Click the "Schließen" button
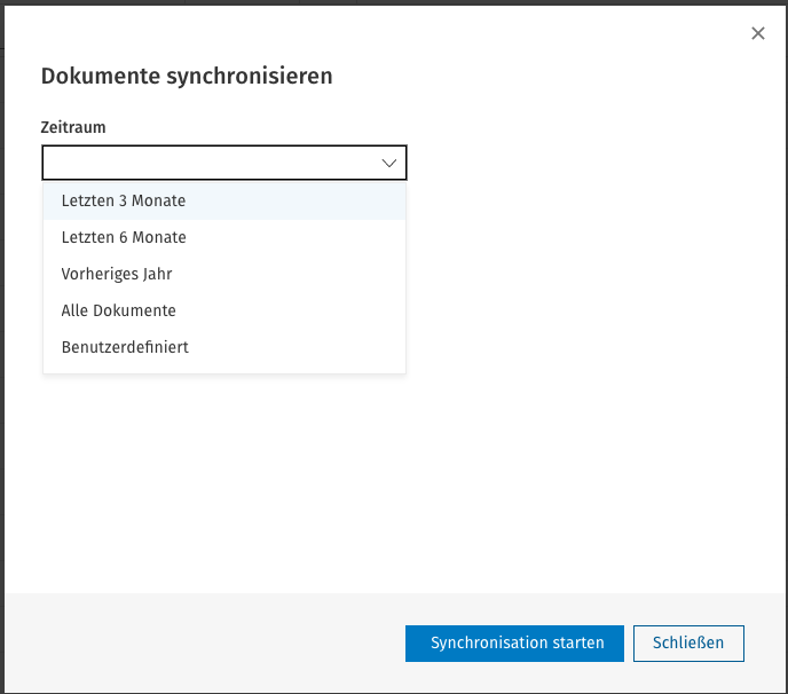This screenshot has width=788, height=694. [688, 643]
